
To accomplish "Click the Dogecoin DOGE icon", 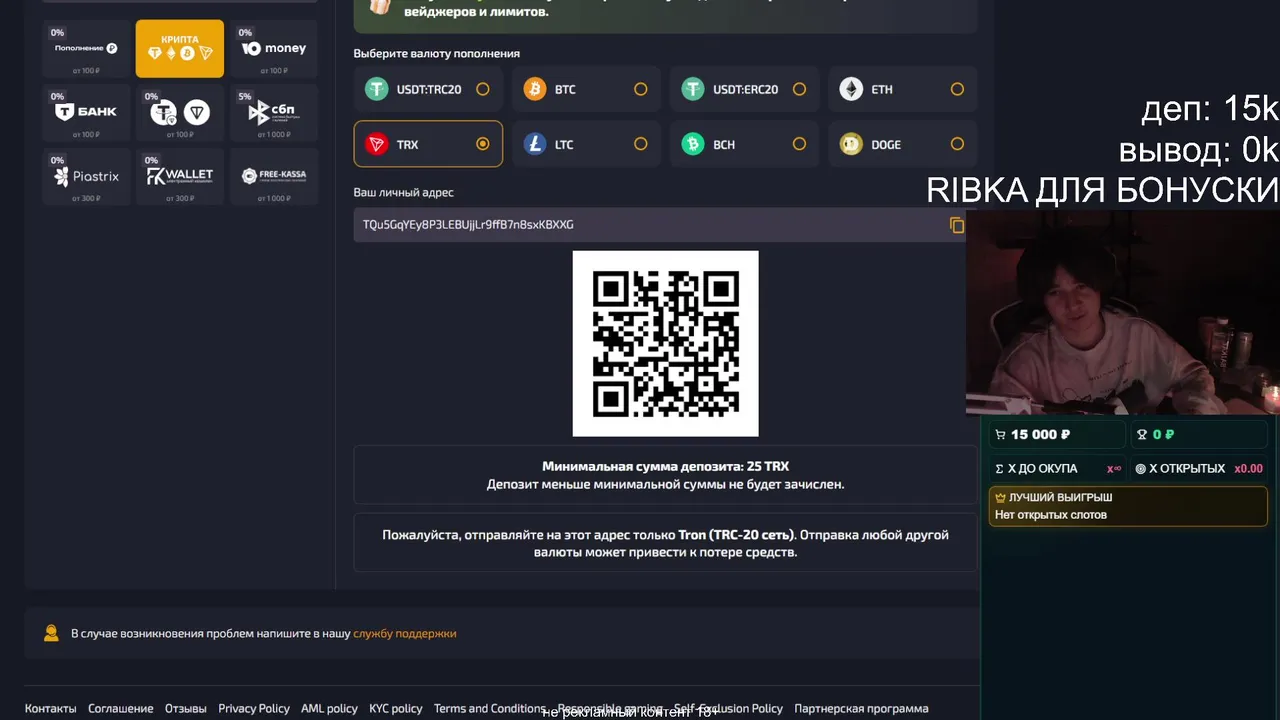I will (851, 144).
